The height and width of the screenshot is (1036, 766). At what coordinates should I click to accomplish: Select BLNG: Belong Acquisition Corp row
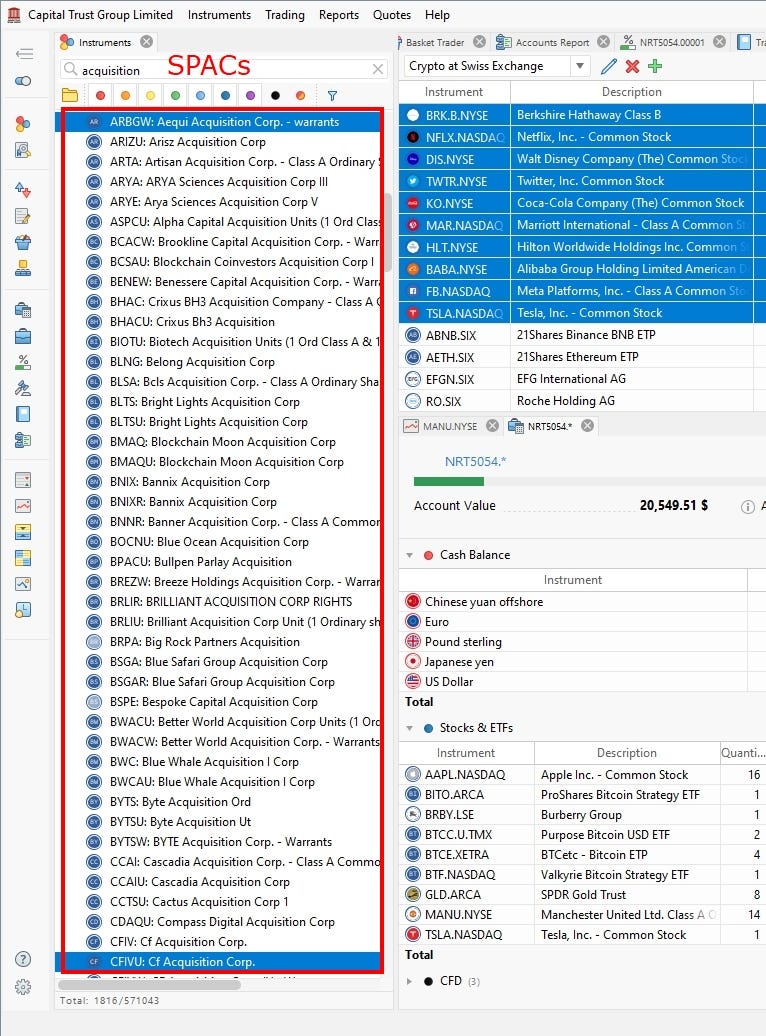pyautogui.click(x=218, y=362)
